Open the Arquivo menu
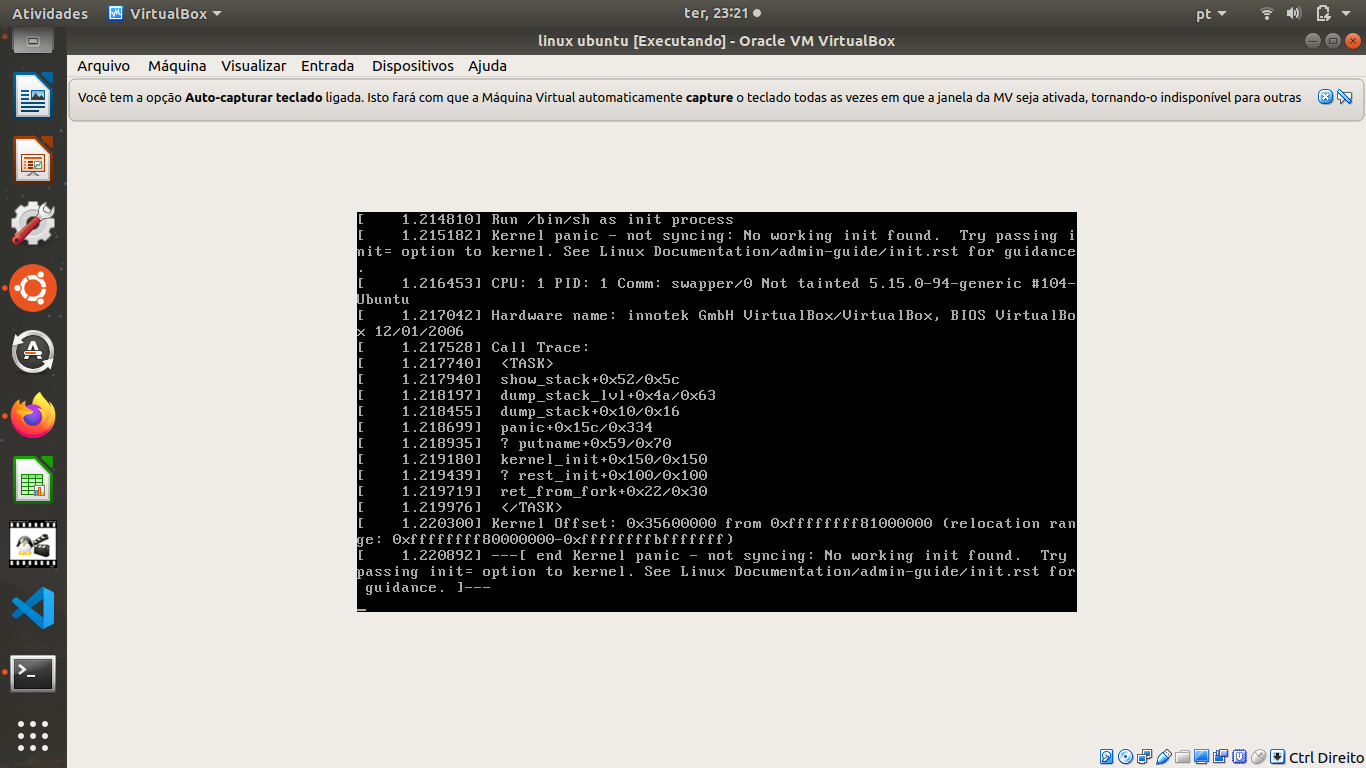 pos(104,66)
